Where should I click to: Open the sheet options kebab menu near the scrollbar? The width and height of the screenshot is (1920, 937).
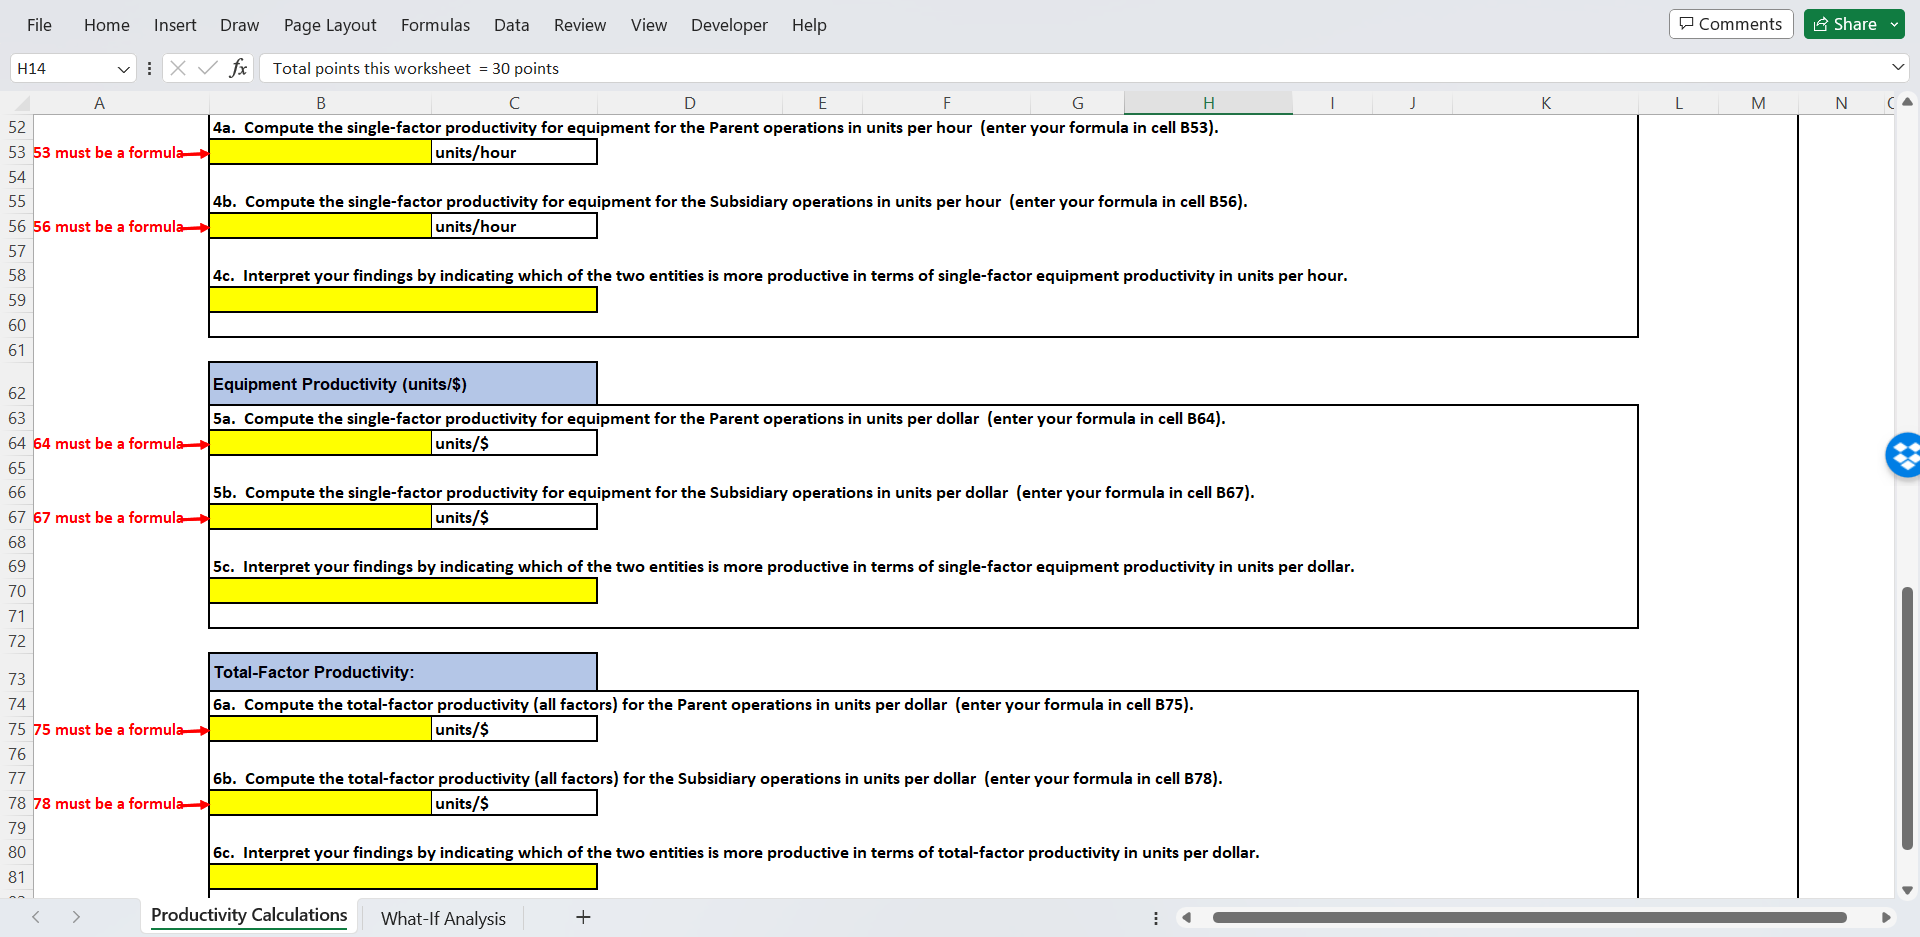(1156, 917)
